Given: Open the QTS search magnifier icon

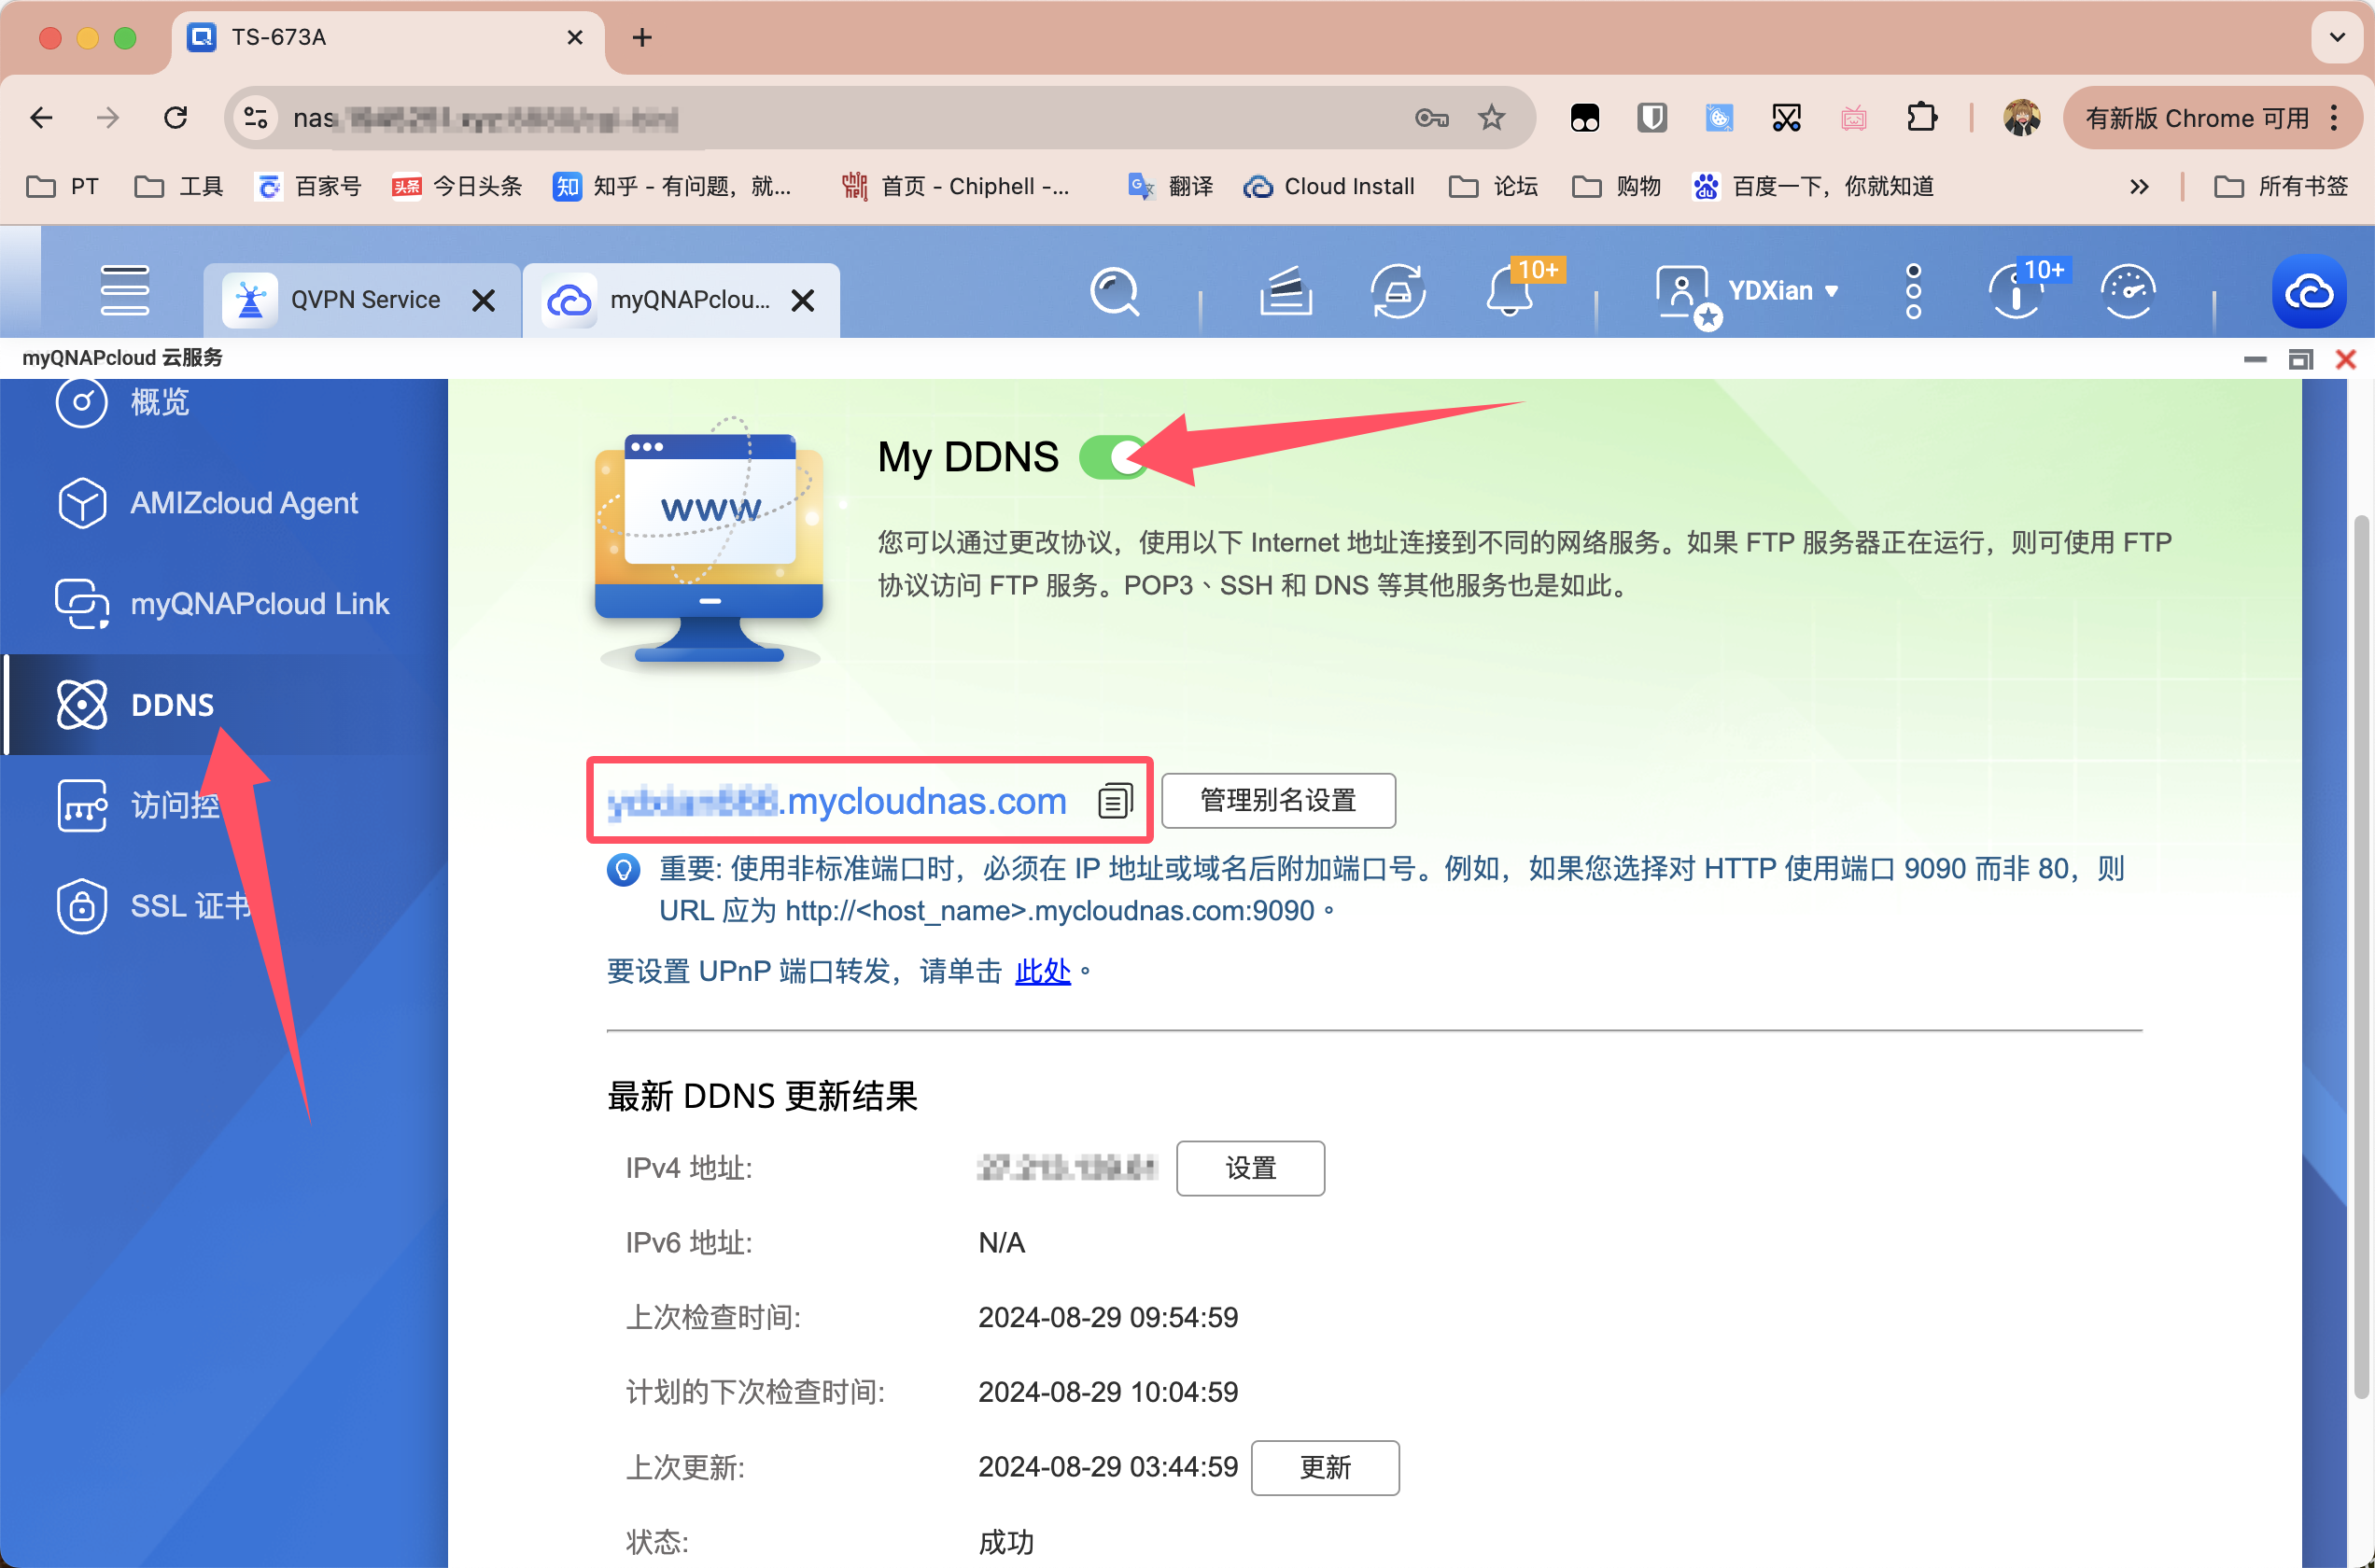Looking at the screenshot, I should (1114, 292).
